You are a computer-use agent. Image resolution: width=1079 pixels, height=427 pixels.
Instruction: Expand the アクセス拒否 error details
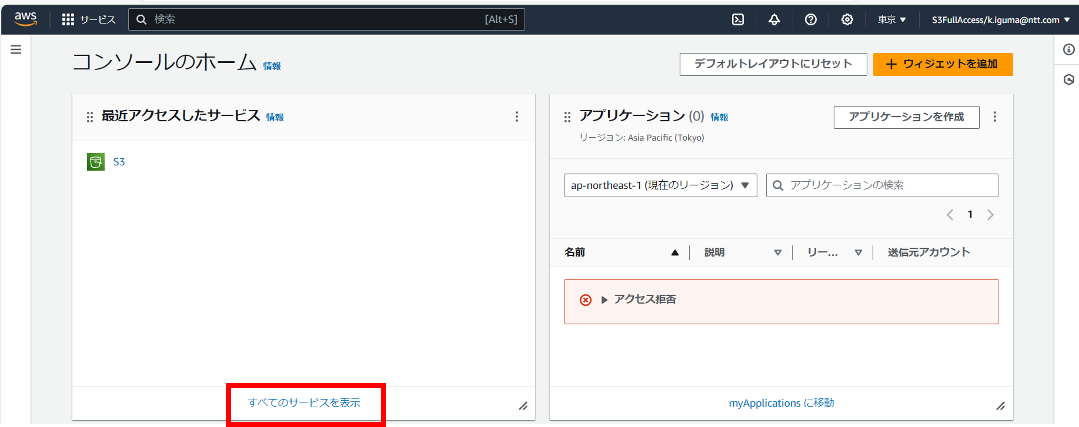(x=605, y=300)
